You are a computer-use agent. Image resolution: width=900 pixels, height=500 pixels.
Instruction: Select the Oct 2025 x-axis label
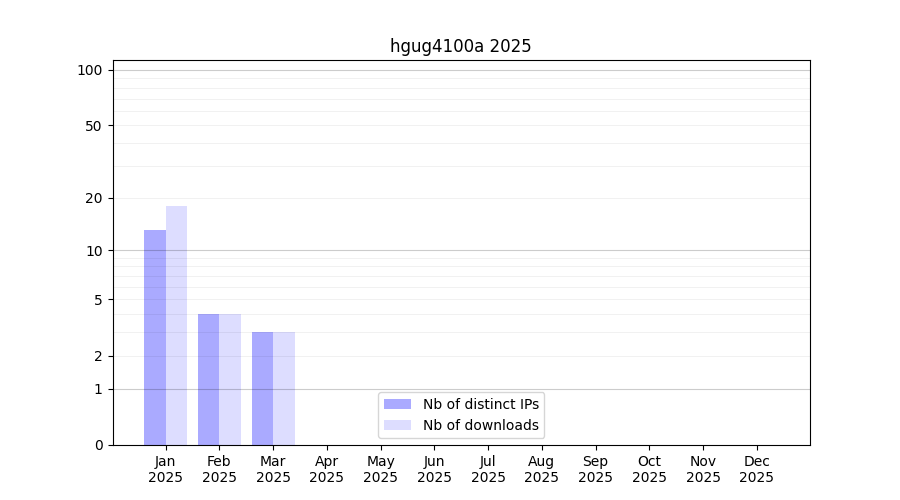click(x=649, y=469)
